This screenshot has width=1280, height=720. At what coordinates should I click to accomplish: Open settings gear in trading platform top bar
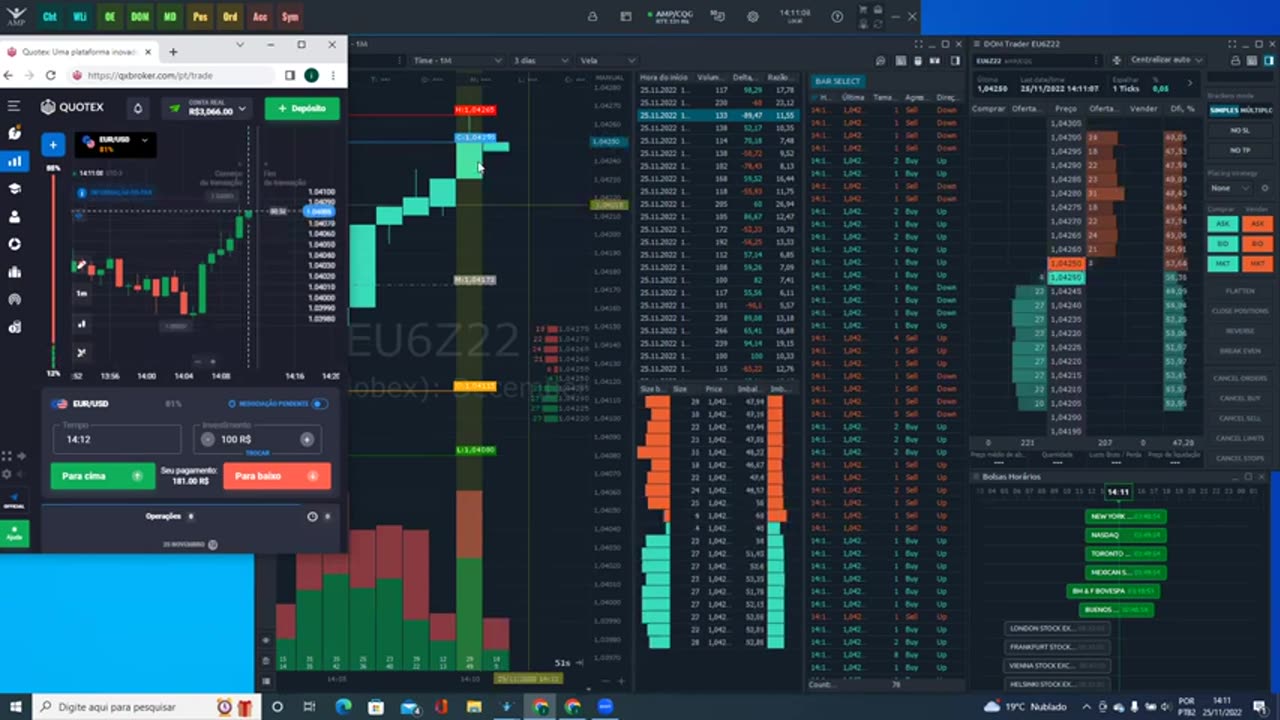(752, 16)
